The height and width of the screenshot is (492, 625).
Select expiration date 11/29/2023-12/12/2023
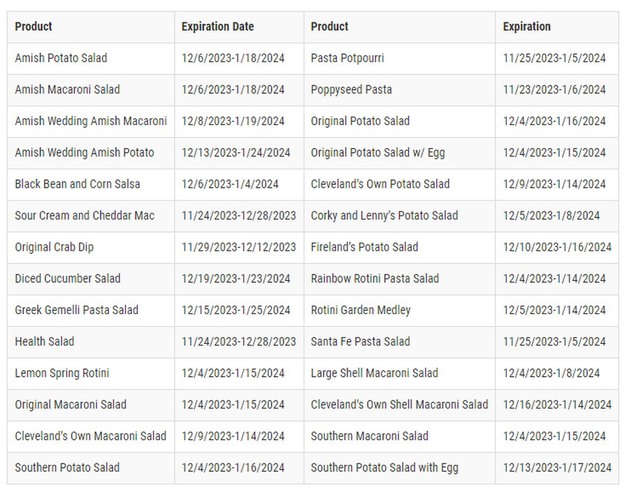[x=238, y=248]
